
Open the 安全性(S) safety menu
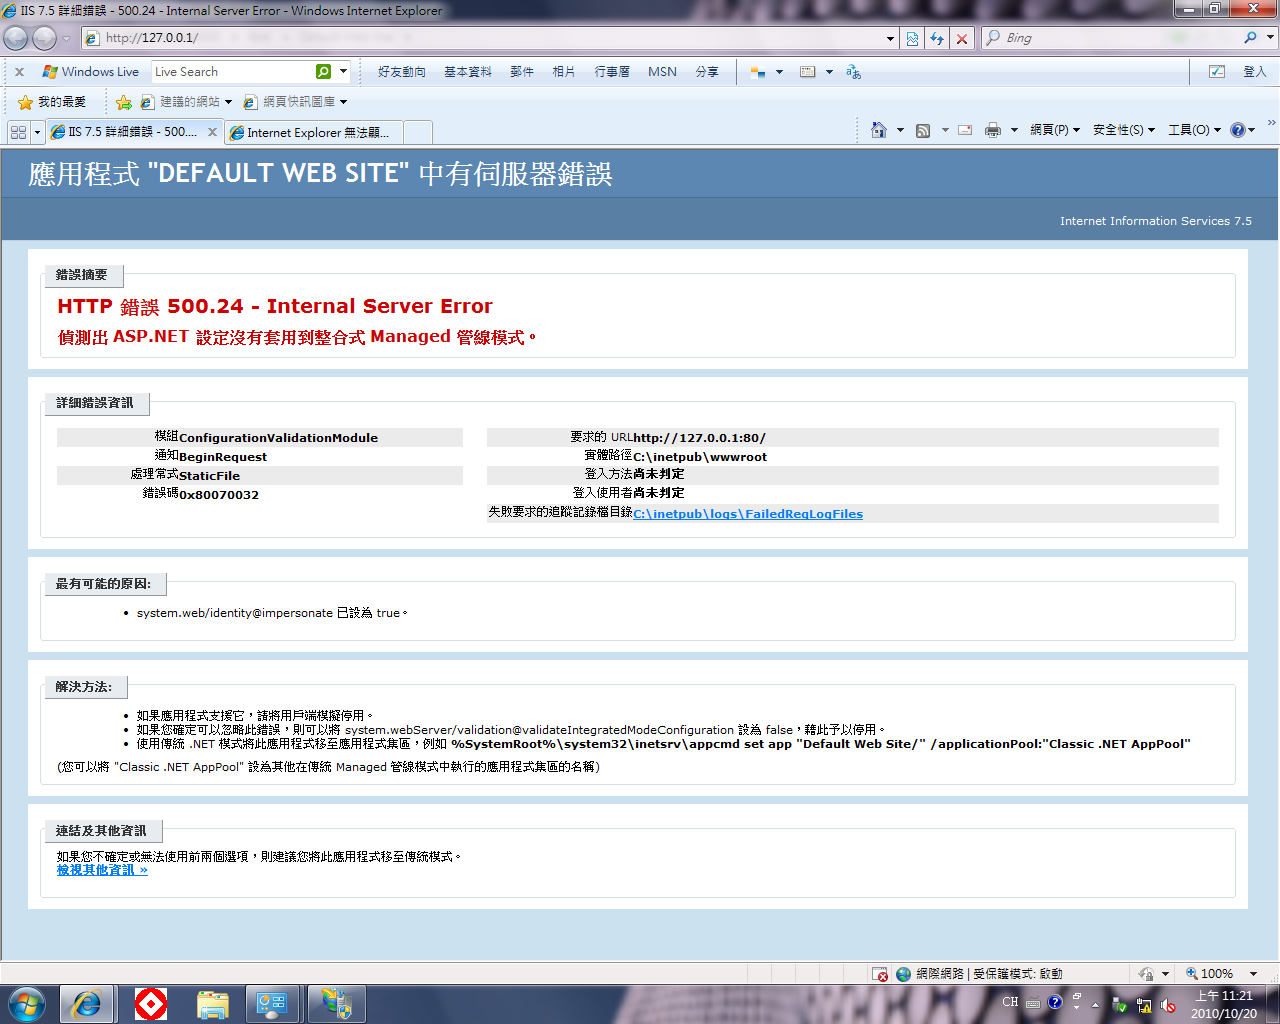tap(1124, 130)
